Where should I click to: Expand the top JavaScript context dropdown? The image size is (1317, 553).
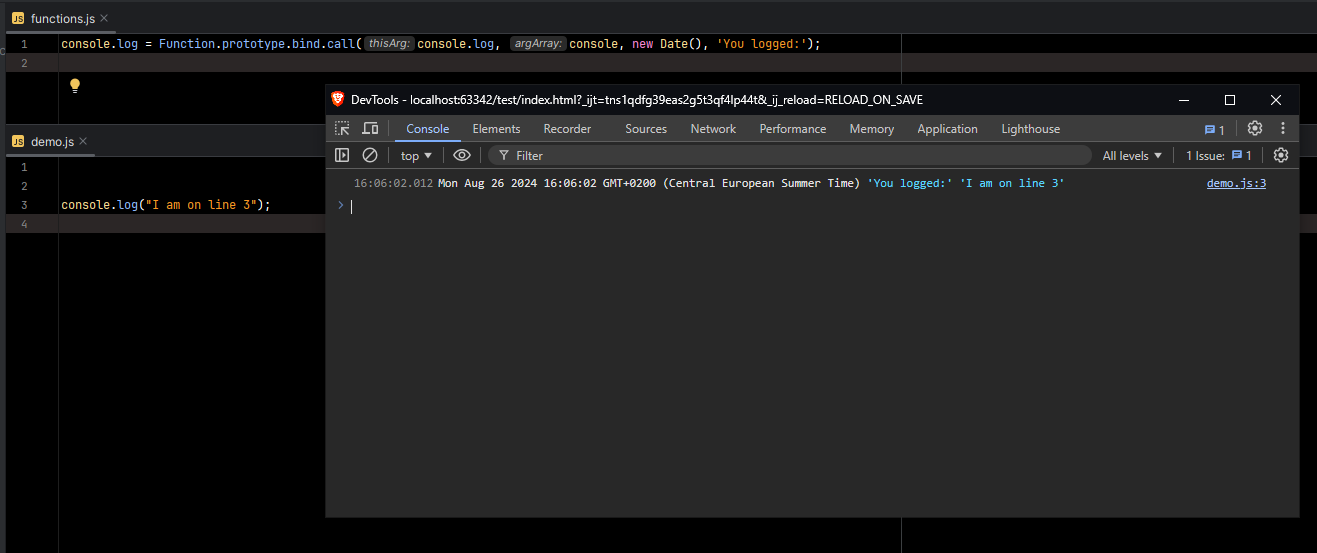pyautogui.click(x=416, y=156)
